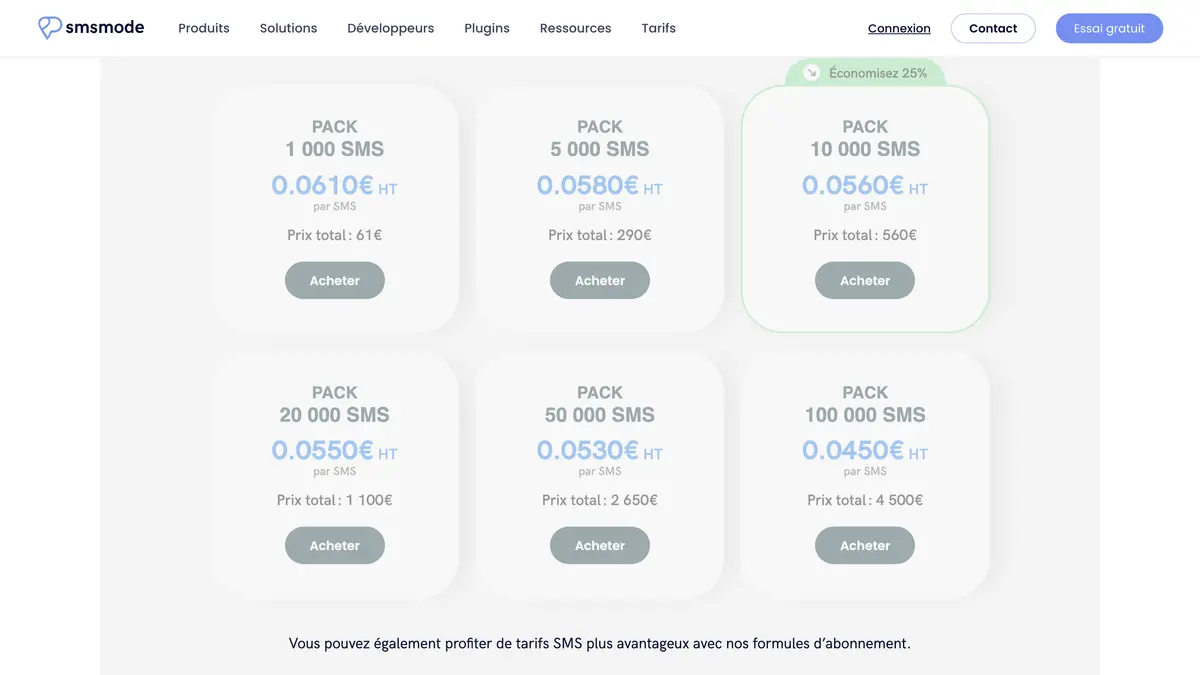The width and height of the screenshot is (1200, 675).
Task: Click 'Prix total : 560€' text
Action: 865,235
